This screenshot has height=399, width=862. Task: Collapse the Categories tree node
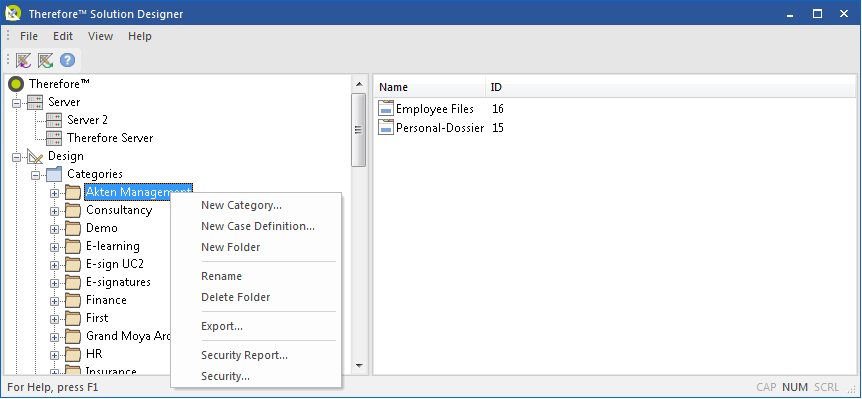pyautogui.click(x=36, y=175)
